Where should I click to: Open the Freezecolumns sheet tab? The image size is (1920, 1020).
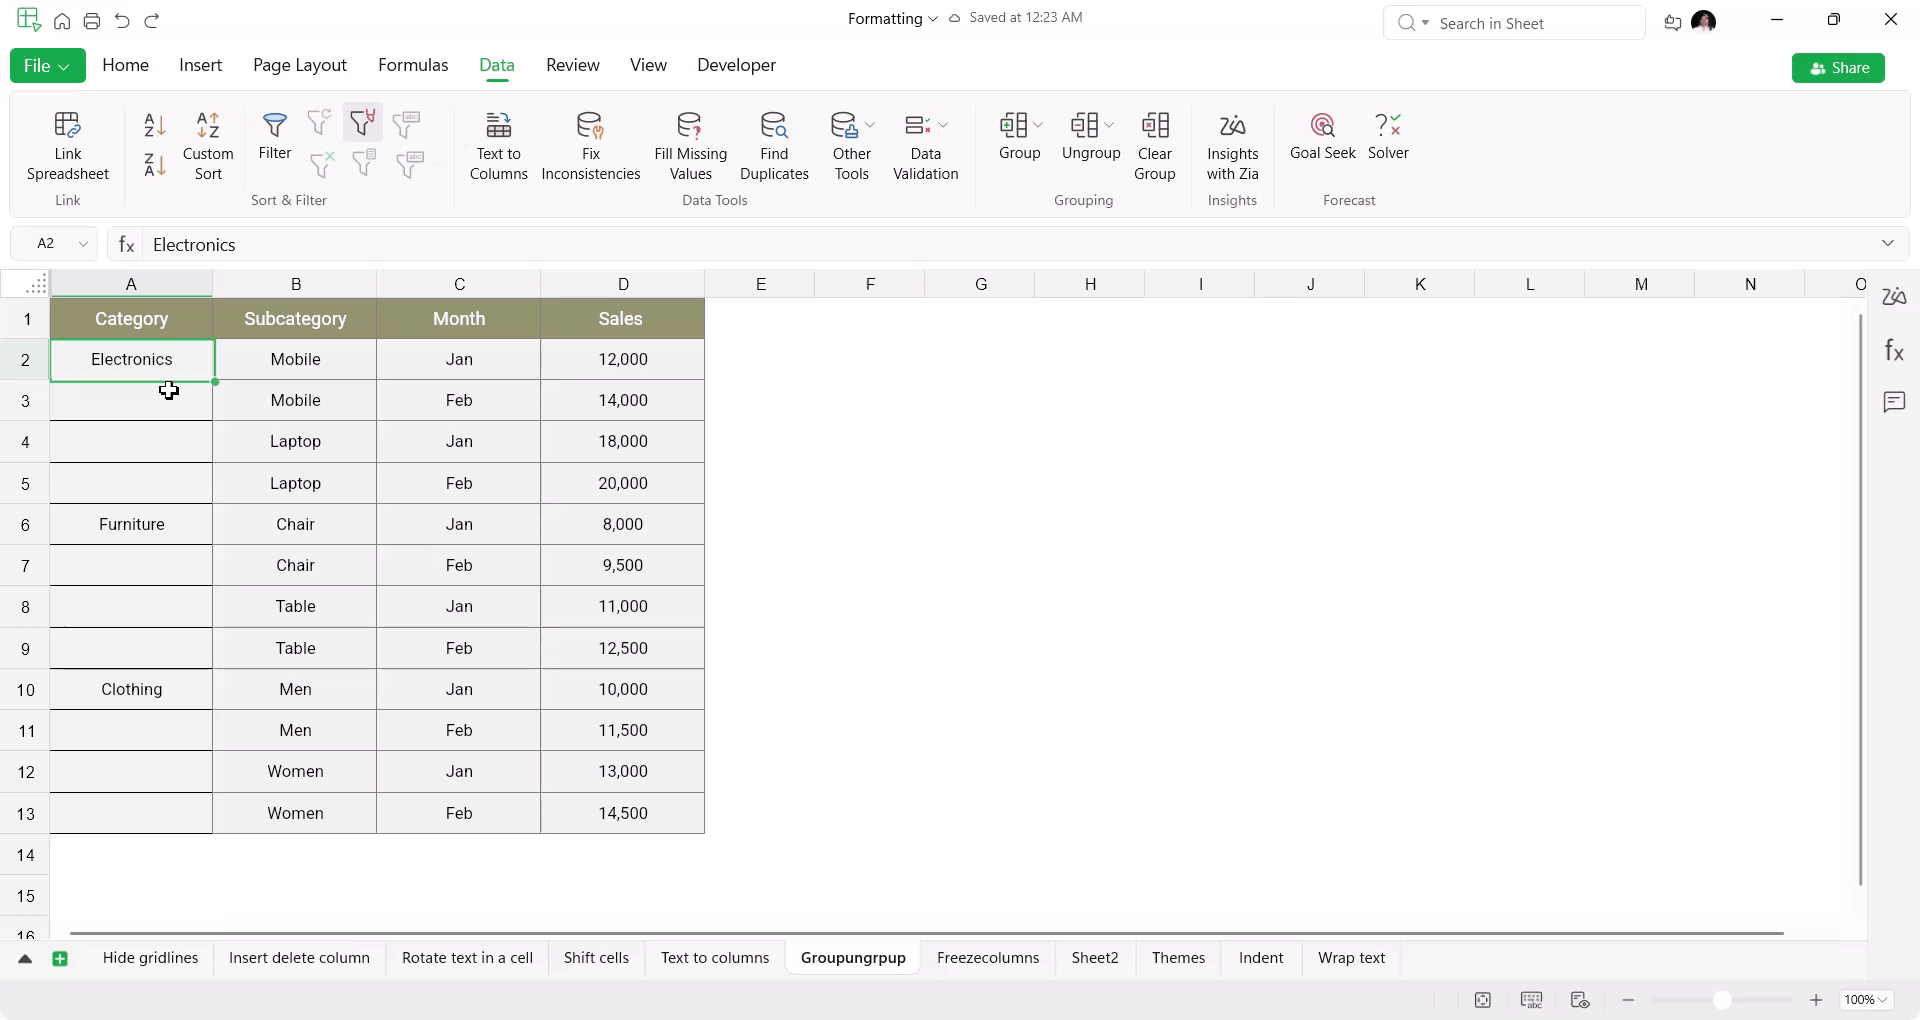point(987,958)
